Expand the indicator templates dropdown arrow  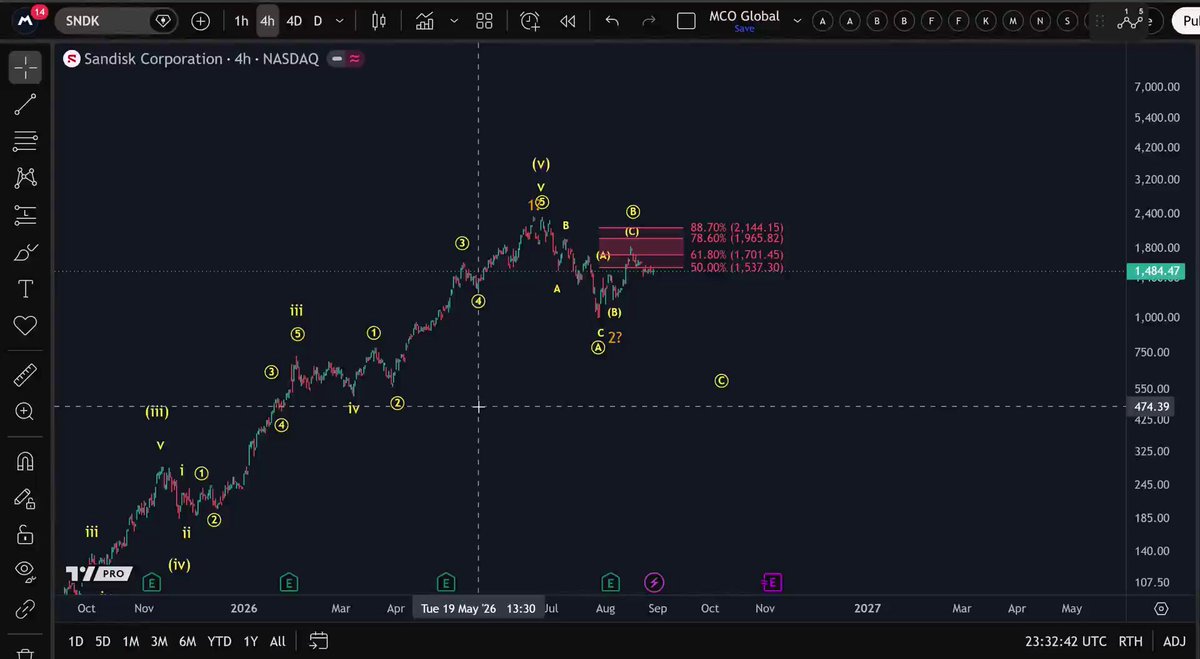click(455, 21)
